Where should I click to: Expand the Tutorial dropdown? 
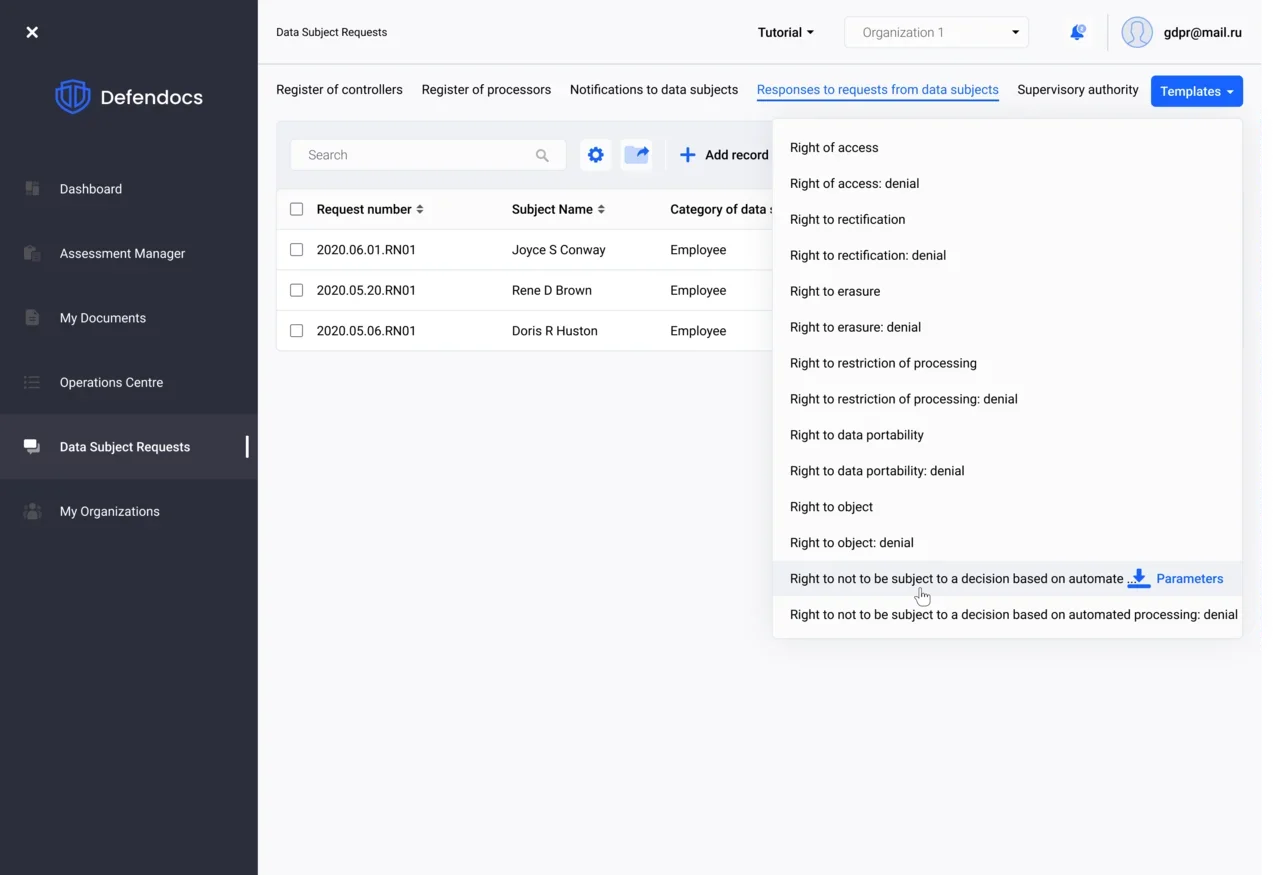[785, 32]
